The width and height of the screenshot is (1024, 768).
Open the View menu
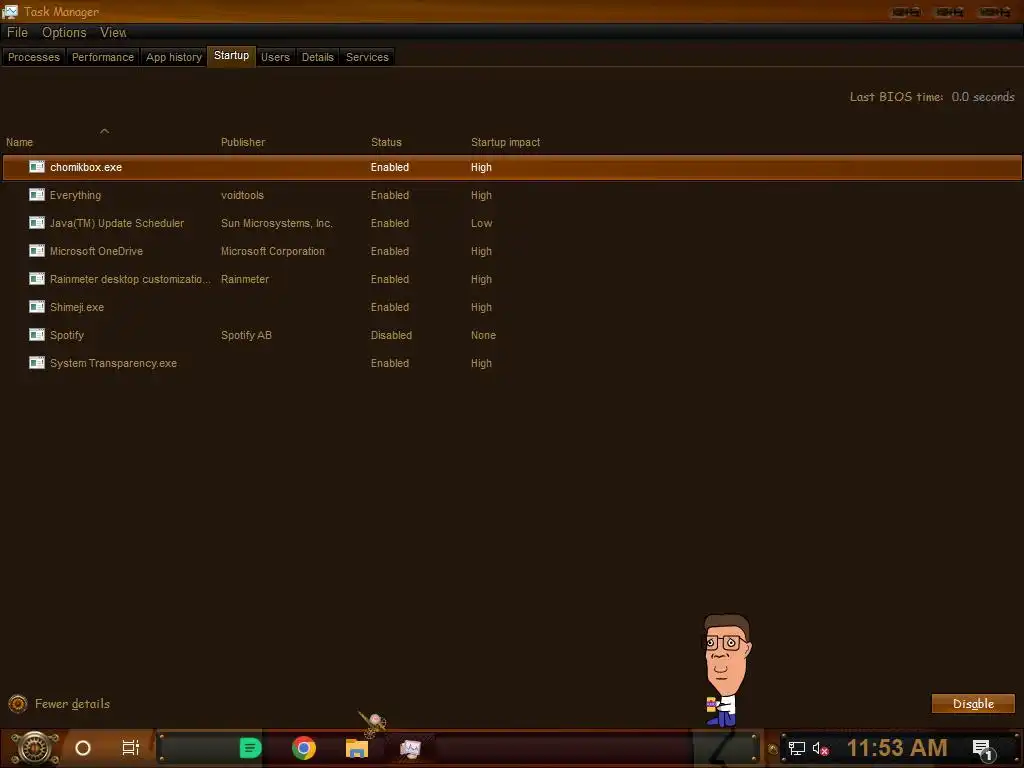coord(113,33)
